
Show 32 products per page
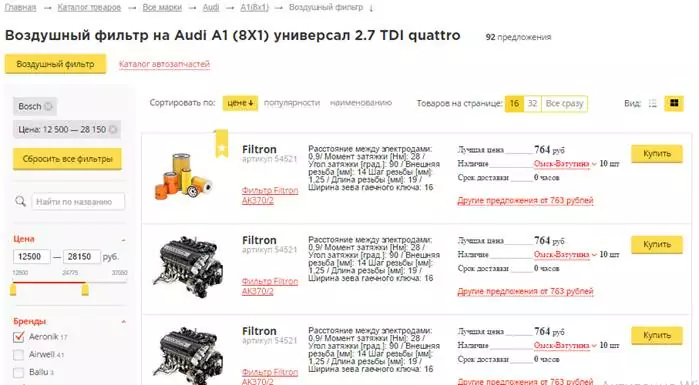(532, 103)
